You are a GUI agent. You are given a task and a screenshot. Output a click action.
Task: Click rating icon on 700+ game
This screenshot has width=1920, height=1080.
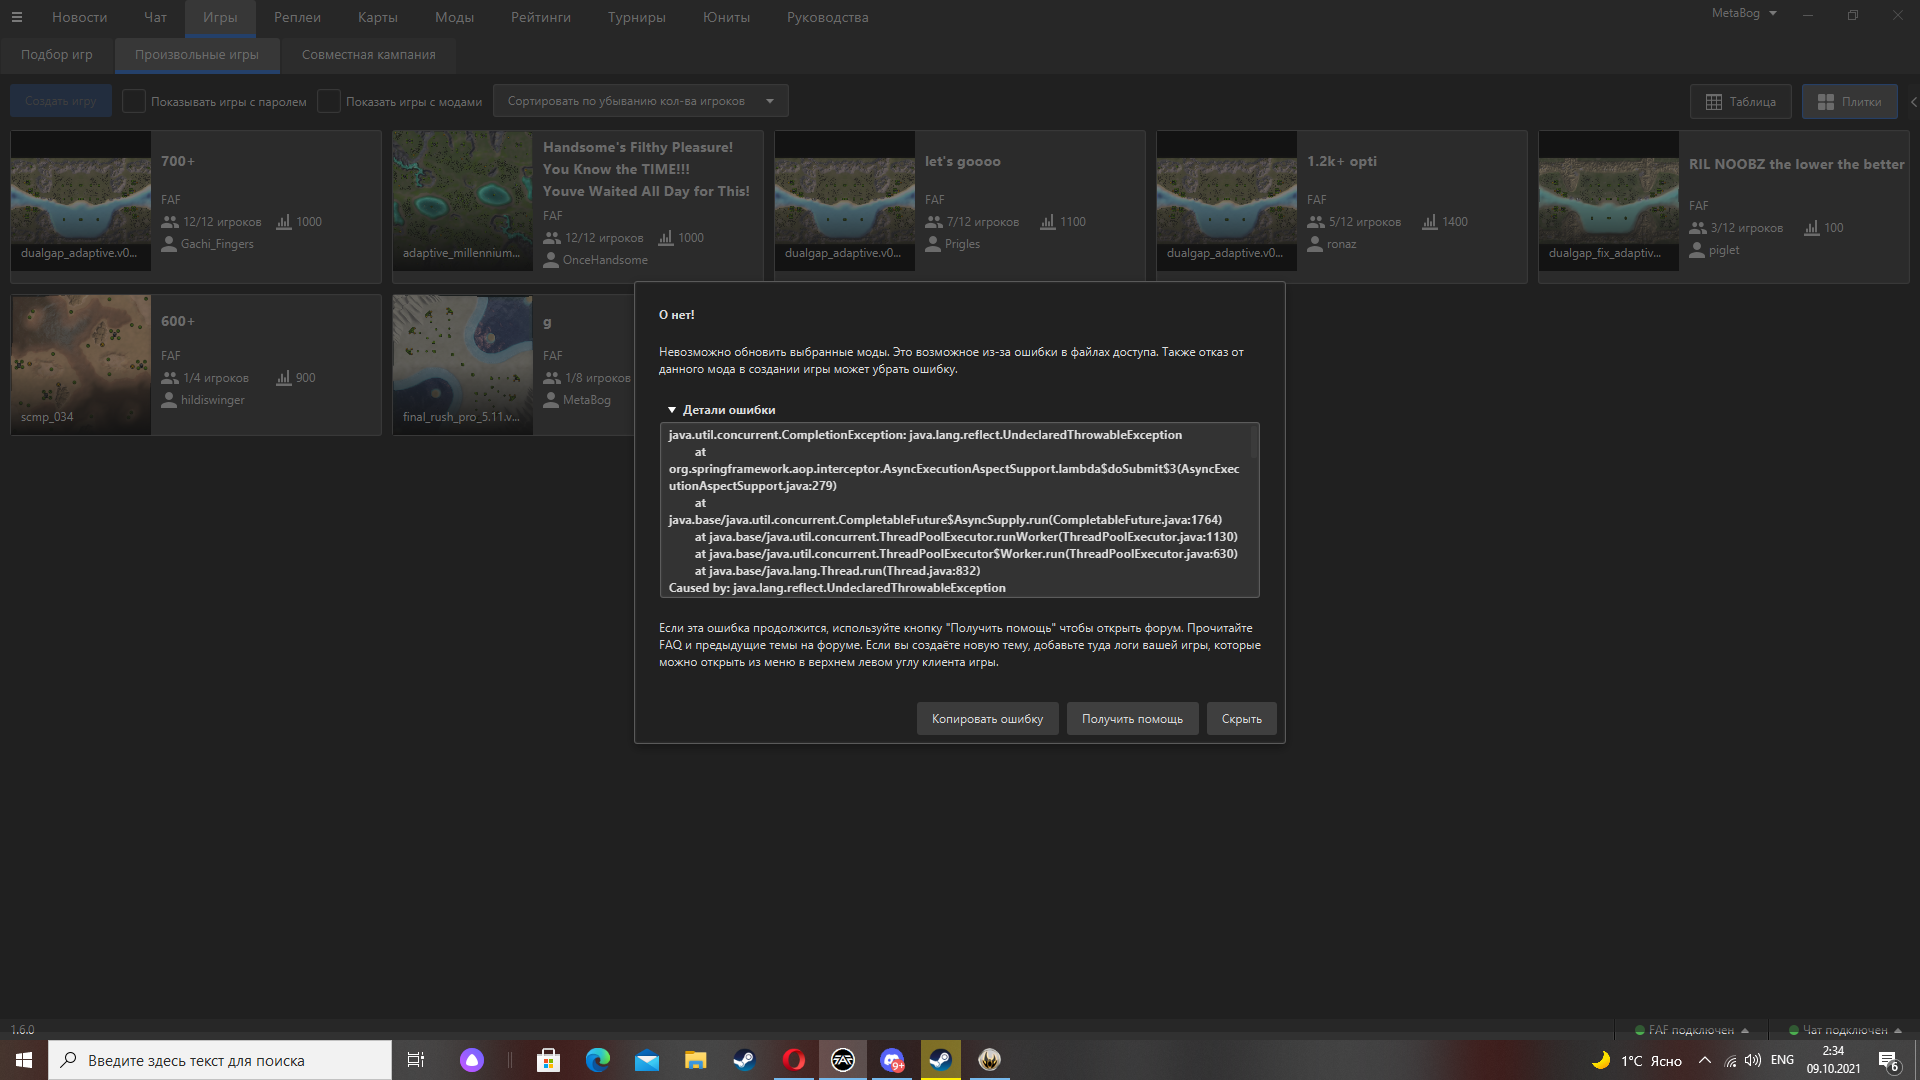(284, 222)
